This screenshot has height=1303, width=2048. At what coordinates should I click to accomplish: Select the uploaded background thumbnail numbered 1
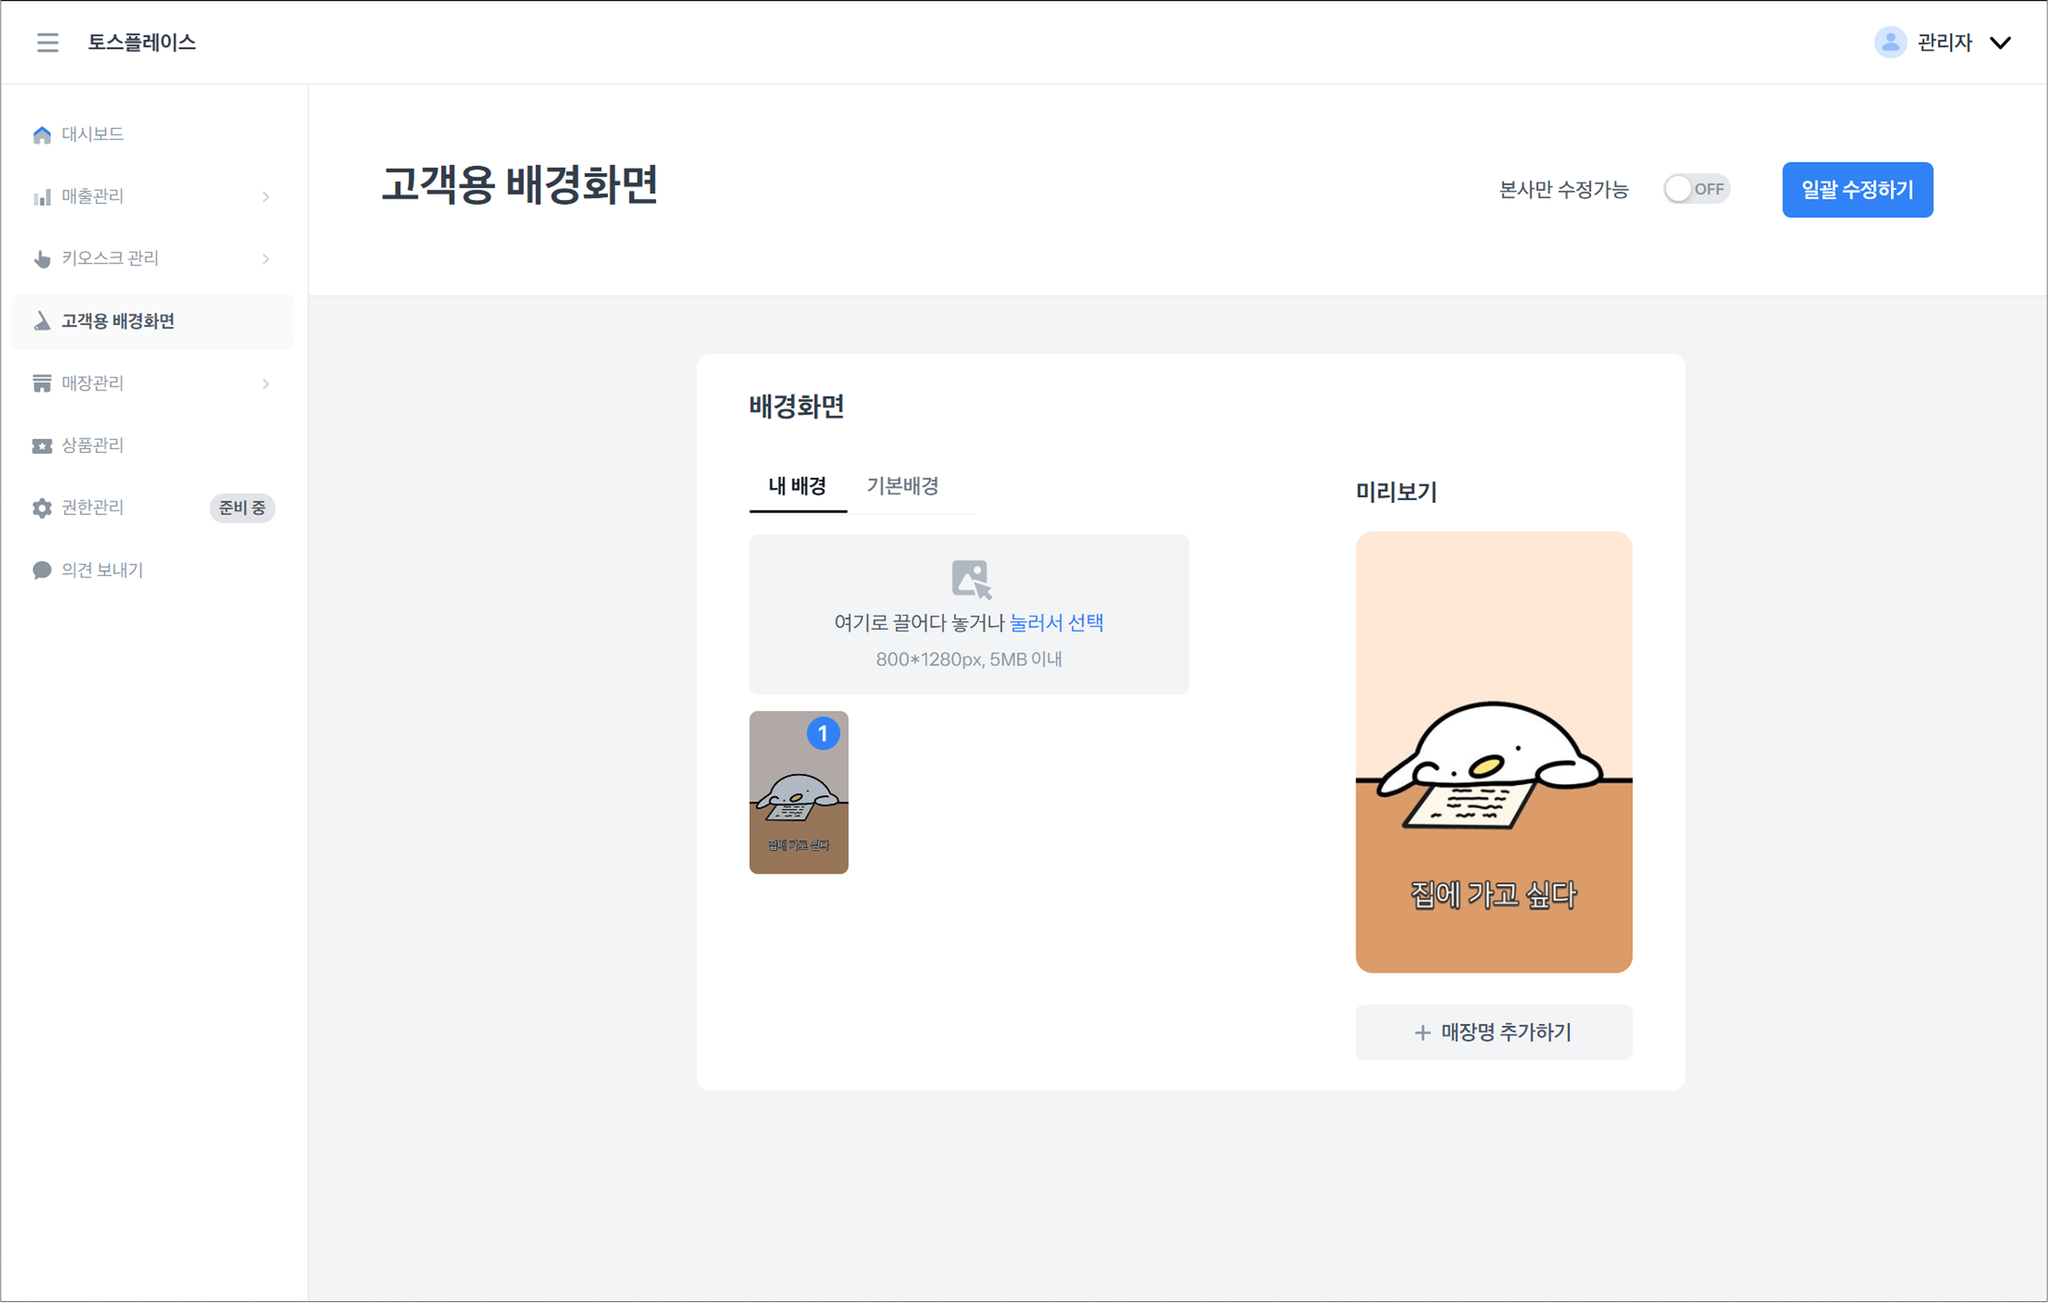798,793
